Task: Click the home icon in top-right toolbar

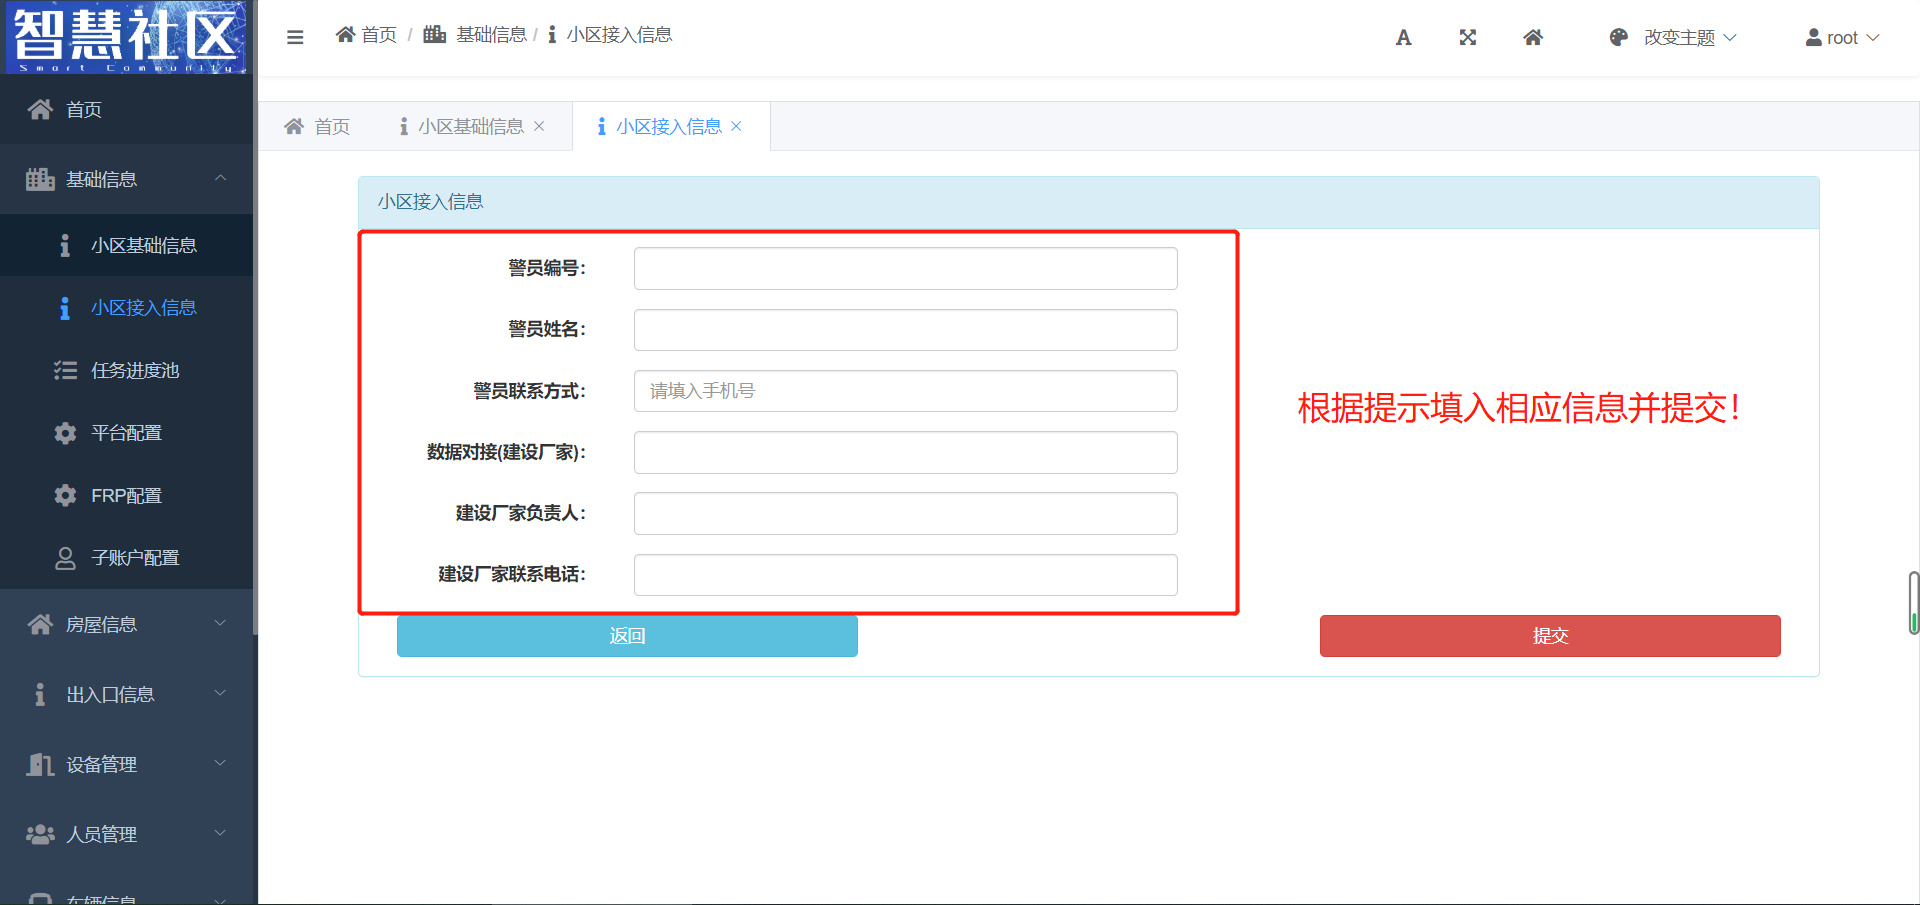Action: [1532, 38]
